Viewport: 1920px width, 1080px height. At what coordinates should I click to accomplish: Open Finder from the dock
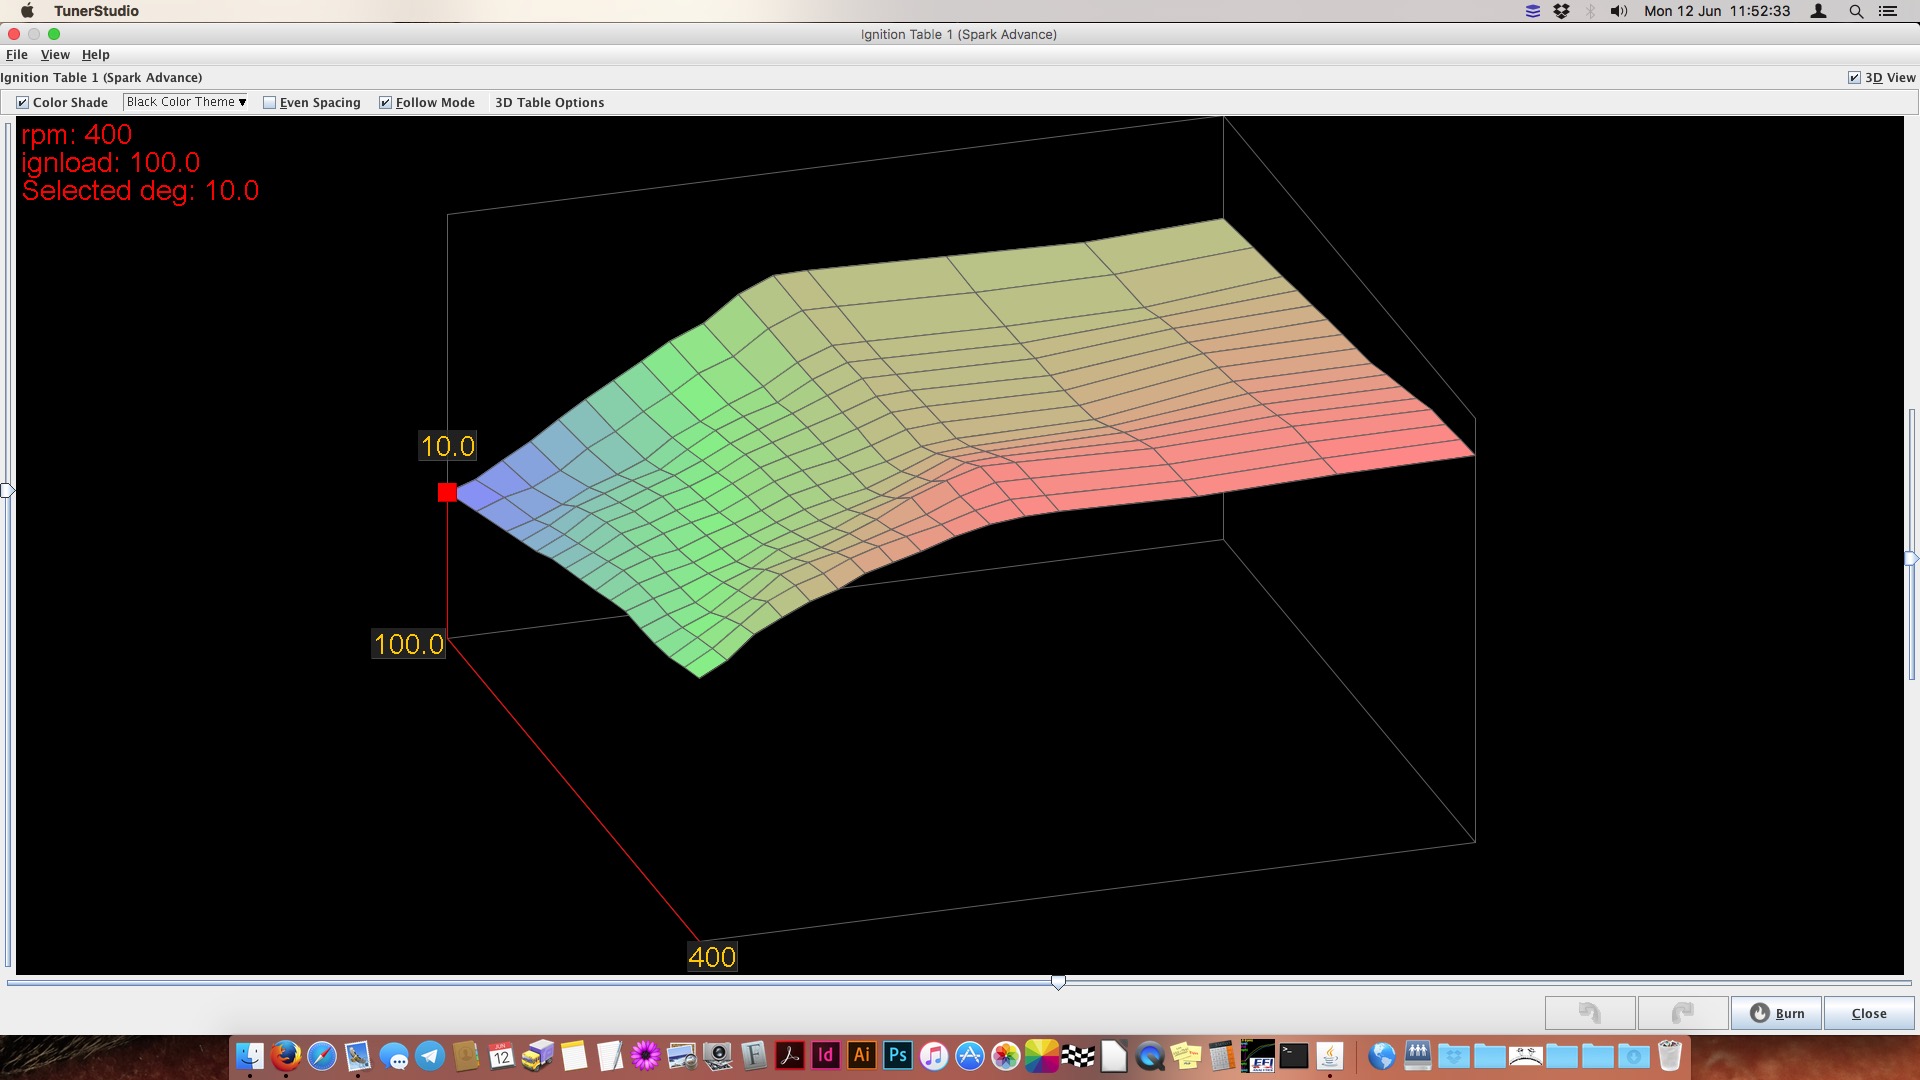pos(250,1056)
